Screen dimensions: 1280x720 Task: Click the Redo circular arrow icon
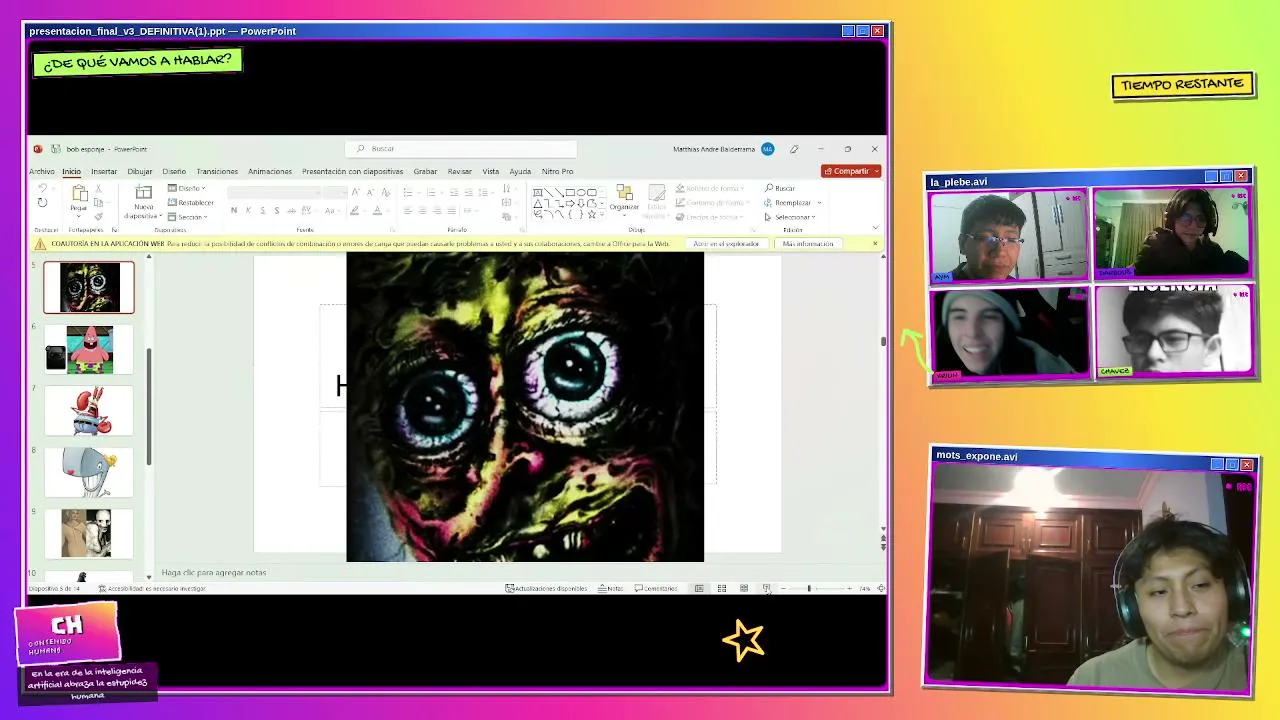42,202
